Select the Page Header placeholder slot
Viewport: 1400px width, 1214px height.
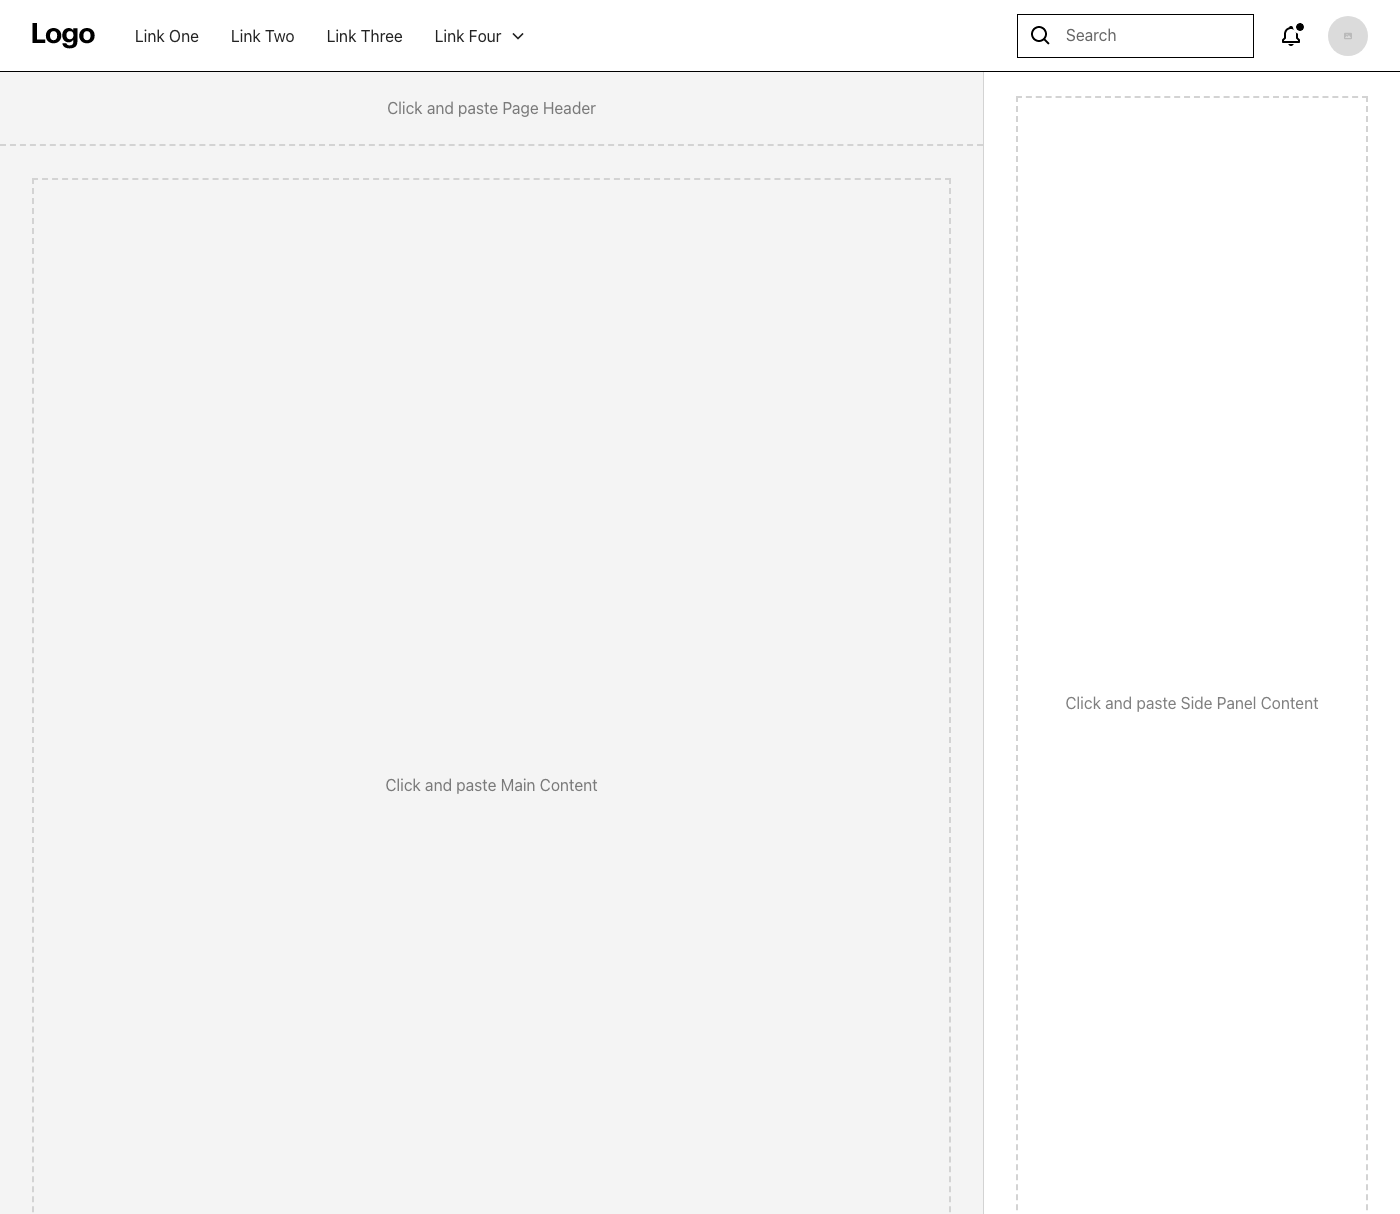491,108
